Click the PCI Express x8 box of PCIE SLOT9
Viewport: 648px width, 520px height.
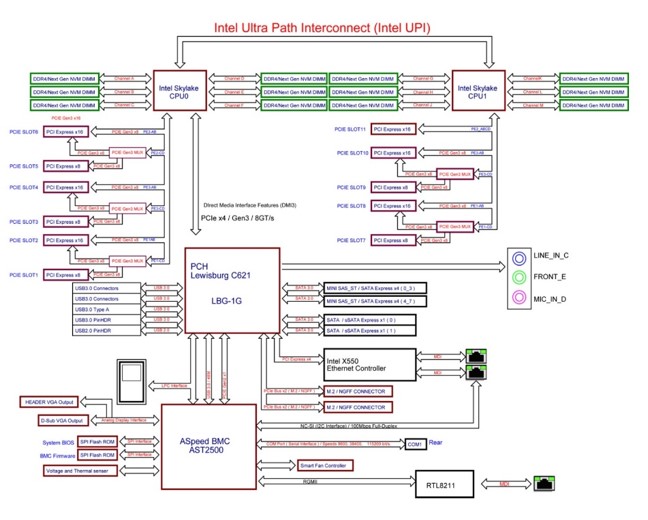393,187
